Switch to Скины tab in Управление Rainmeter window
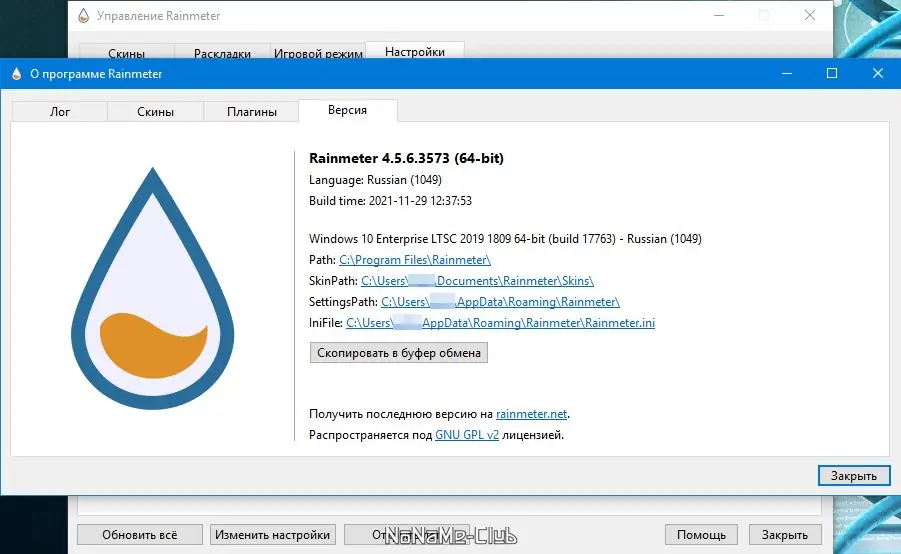The width and height of the screenshot is (901, 554). pos(126,53)
